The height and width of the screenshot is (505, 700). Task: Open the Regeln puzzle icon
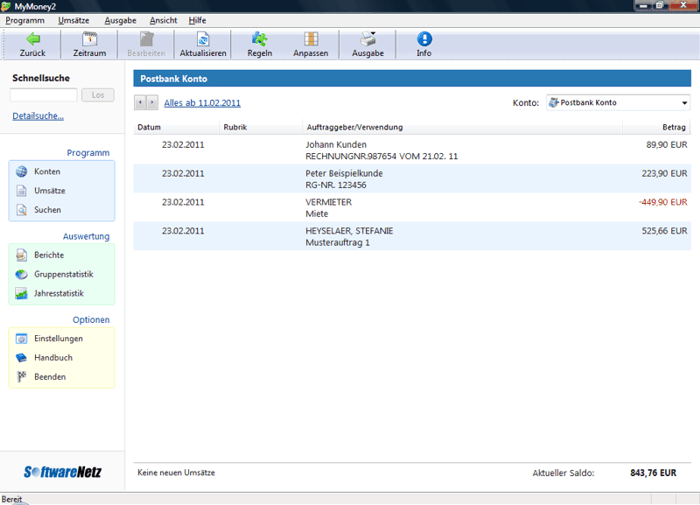point(259,39)
